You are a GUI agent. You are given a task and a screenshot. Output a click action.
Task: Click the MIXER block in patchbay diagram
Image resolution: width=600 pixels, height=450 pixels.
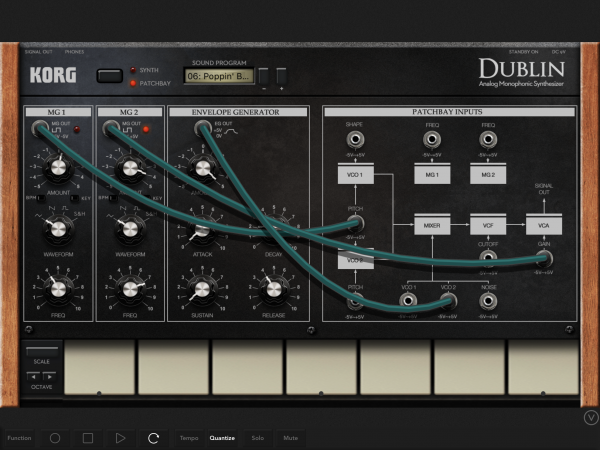(432, 225)
